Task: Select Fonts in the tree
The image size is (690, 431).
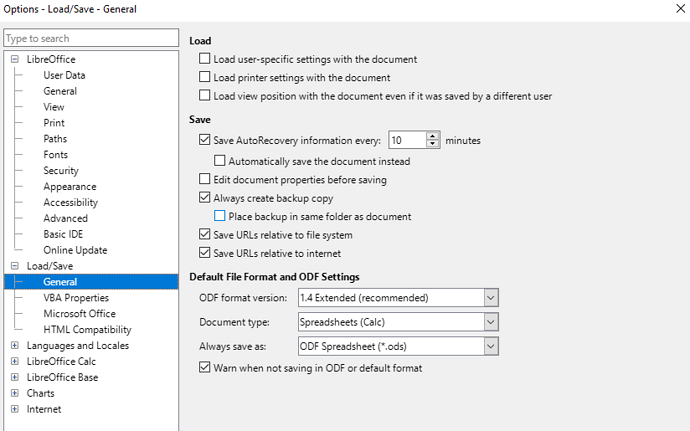Action: [x=55, y=155]
